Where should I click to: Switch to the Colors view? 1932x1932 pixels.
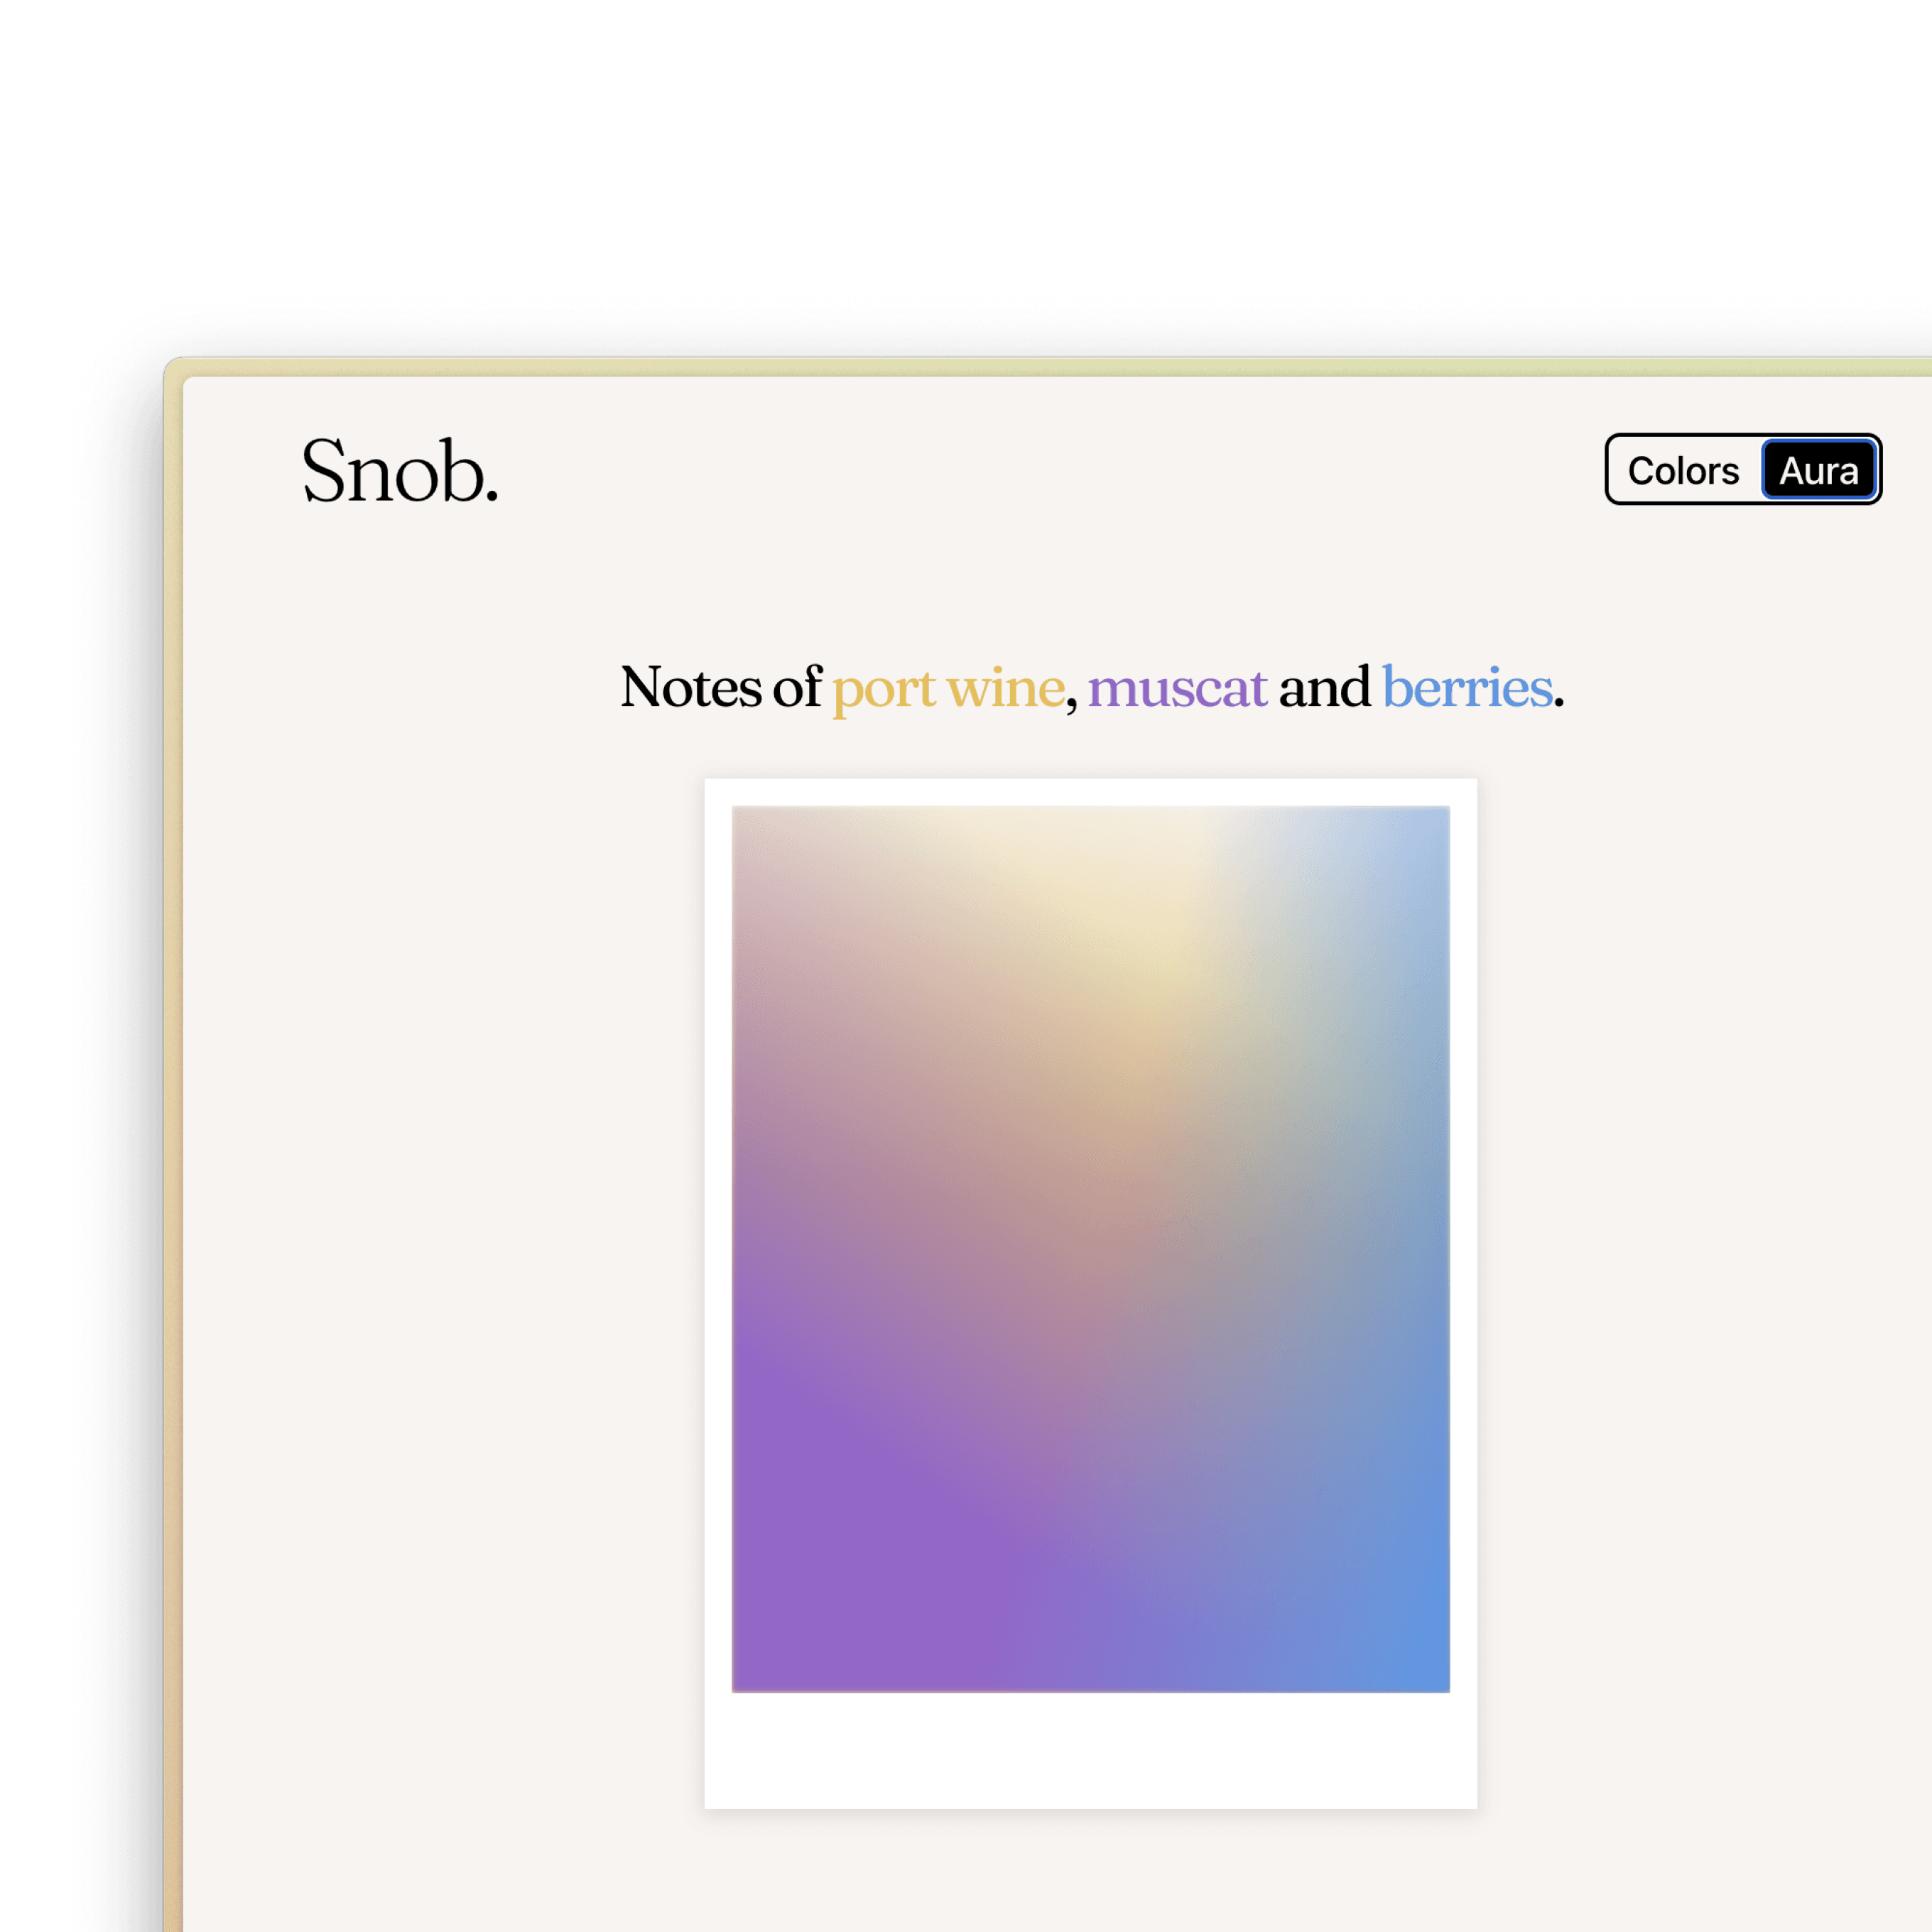click(x=1684, y=470)
